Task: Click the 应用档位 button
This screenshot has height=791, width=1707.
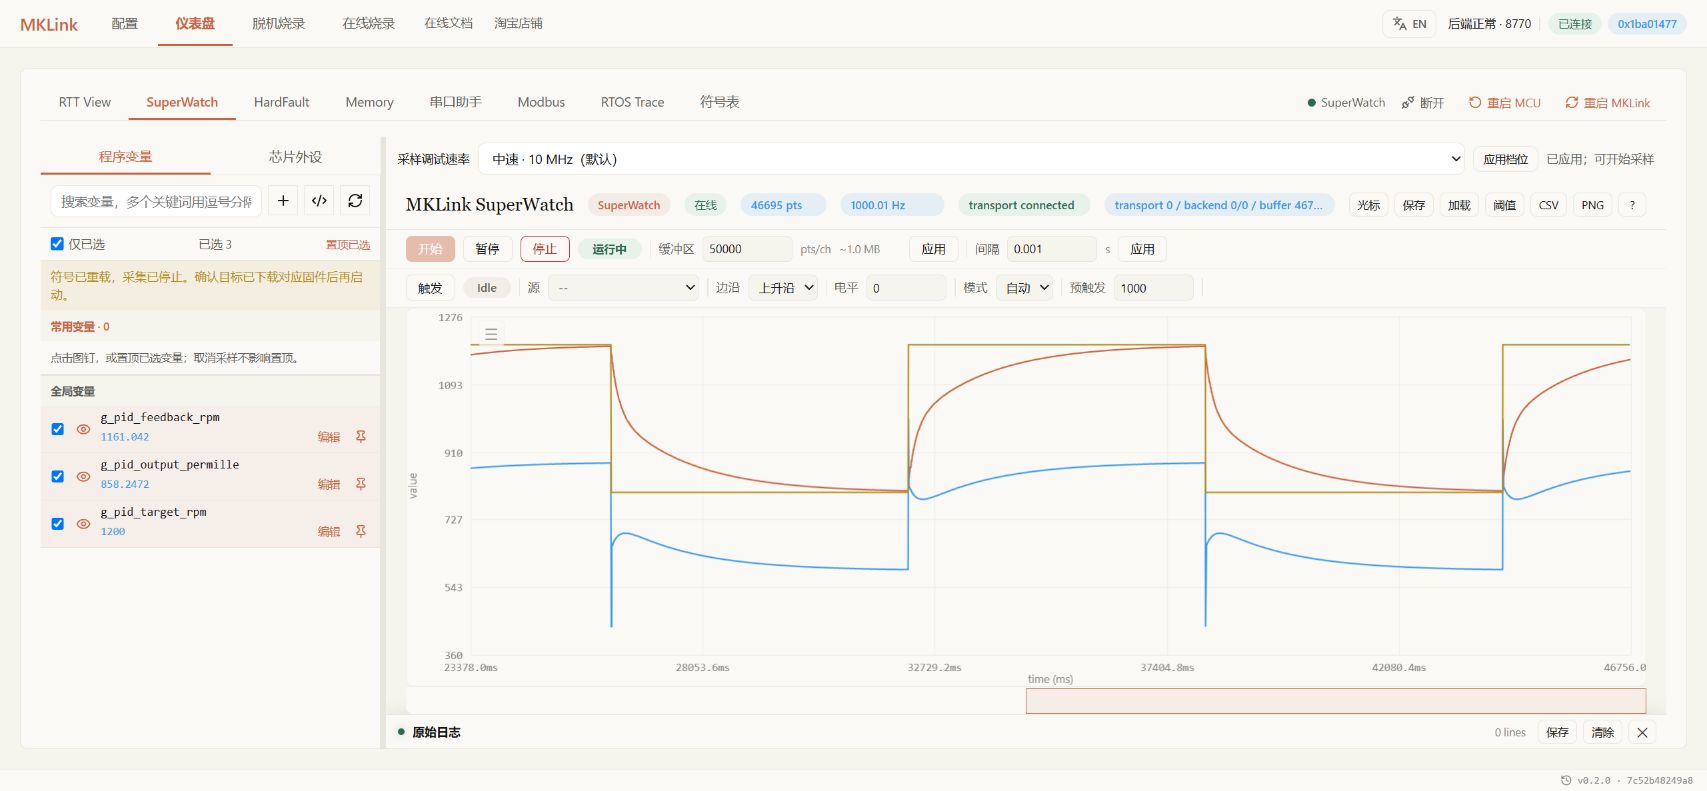Action: [x=1505, y=159]
